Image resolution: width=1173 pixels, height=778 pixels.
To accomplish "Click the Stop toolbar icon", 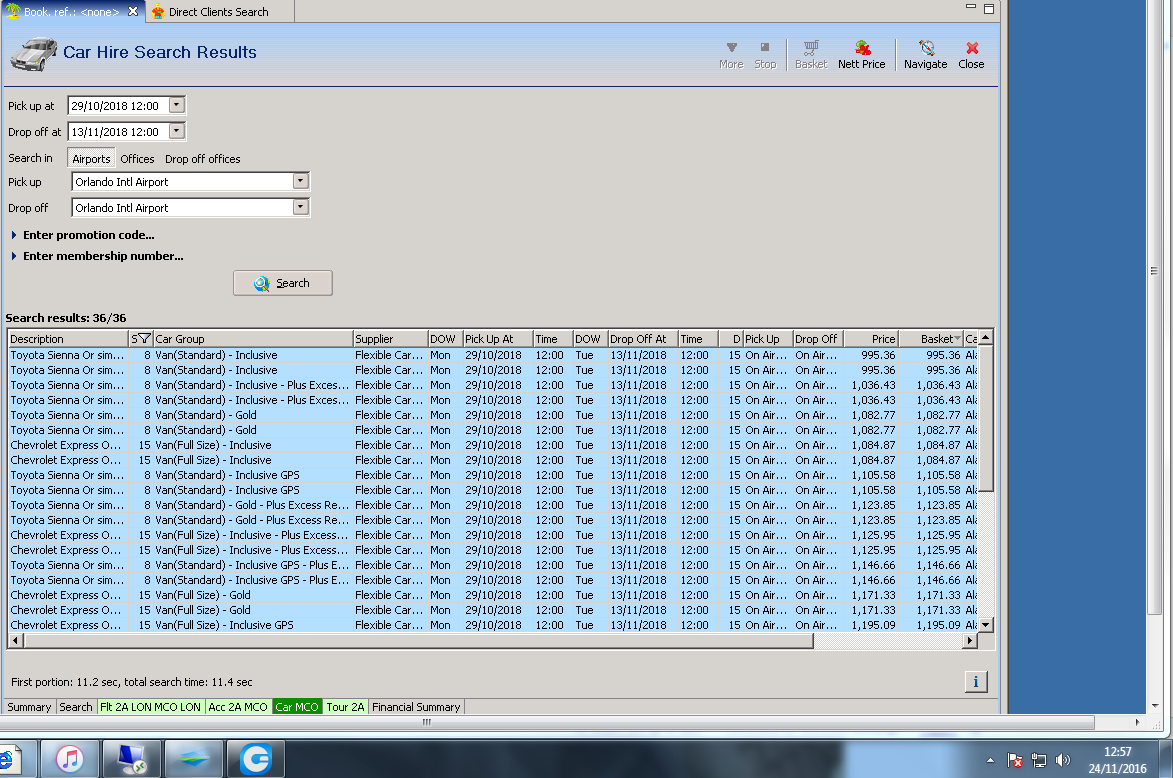I will (765, 55).
